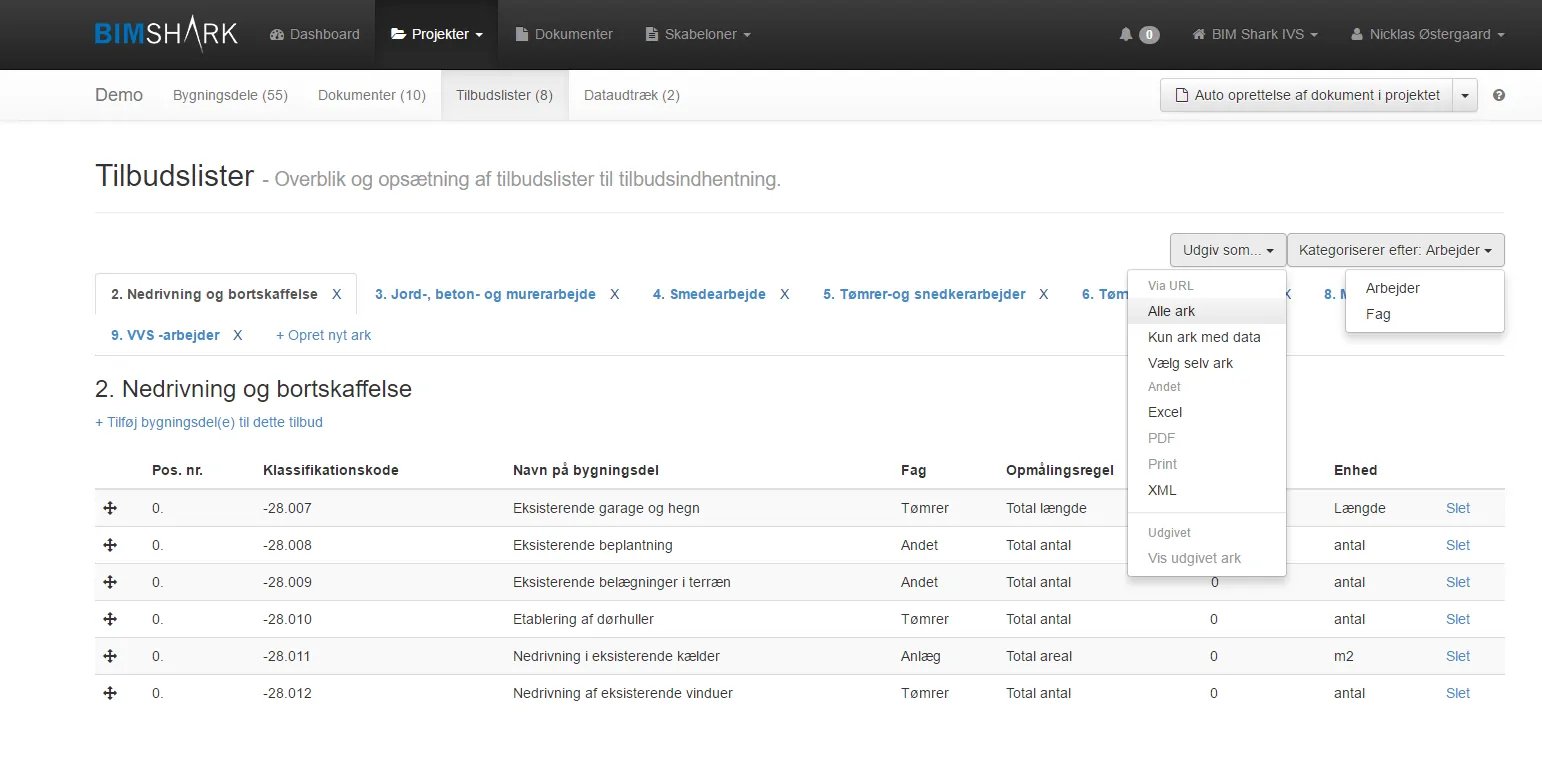Switch to the Bygningsdele (55) tab
The height and width of the screenshot is (763, 1542).
pyautogui.click(x=230, y=95)
